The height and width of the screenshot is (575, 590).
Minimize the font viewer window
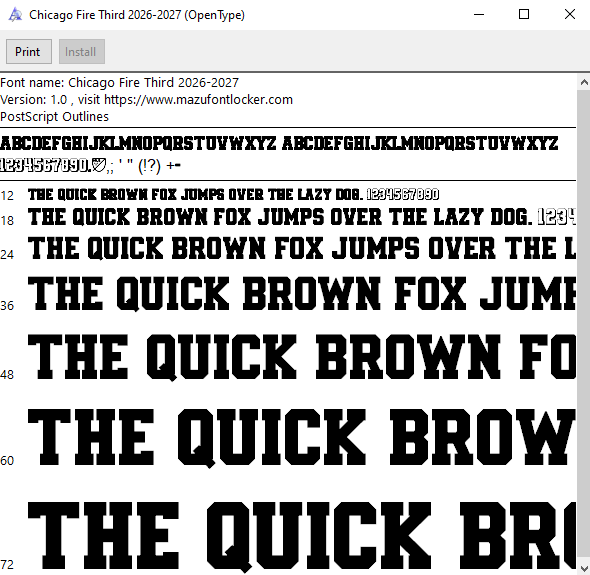479,15
